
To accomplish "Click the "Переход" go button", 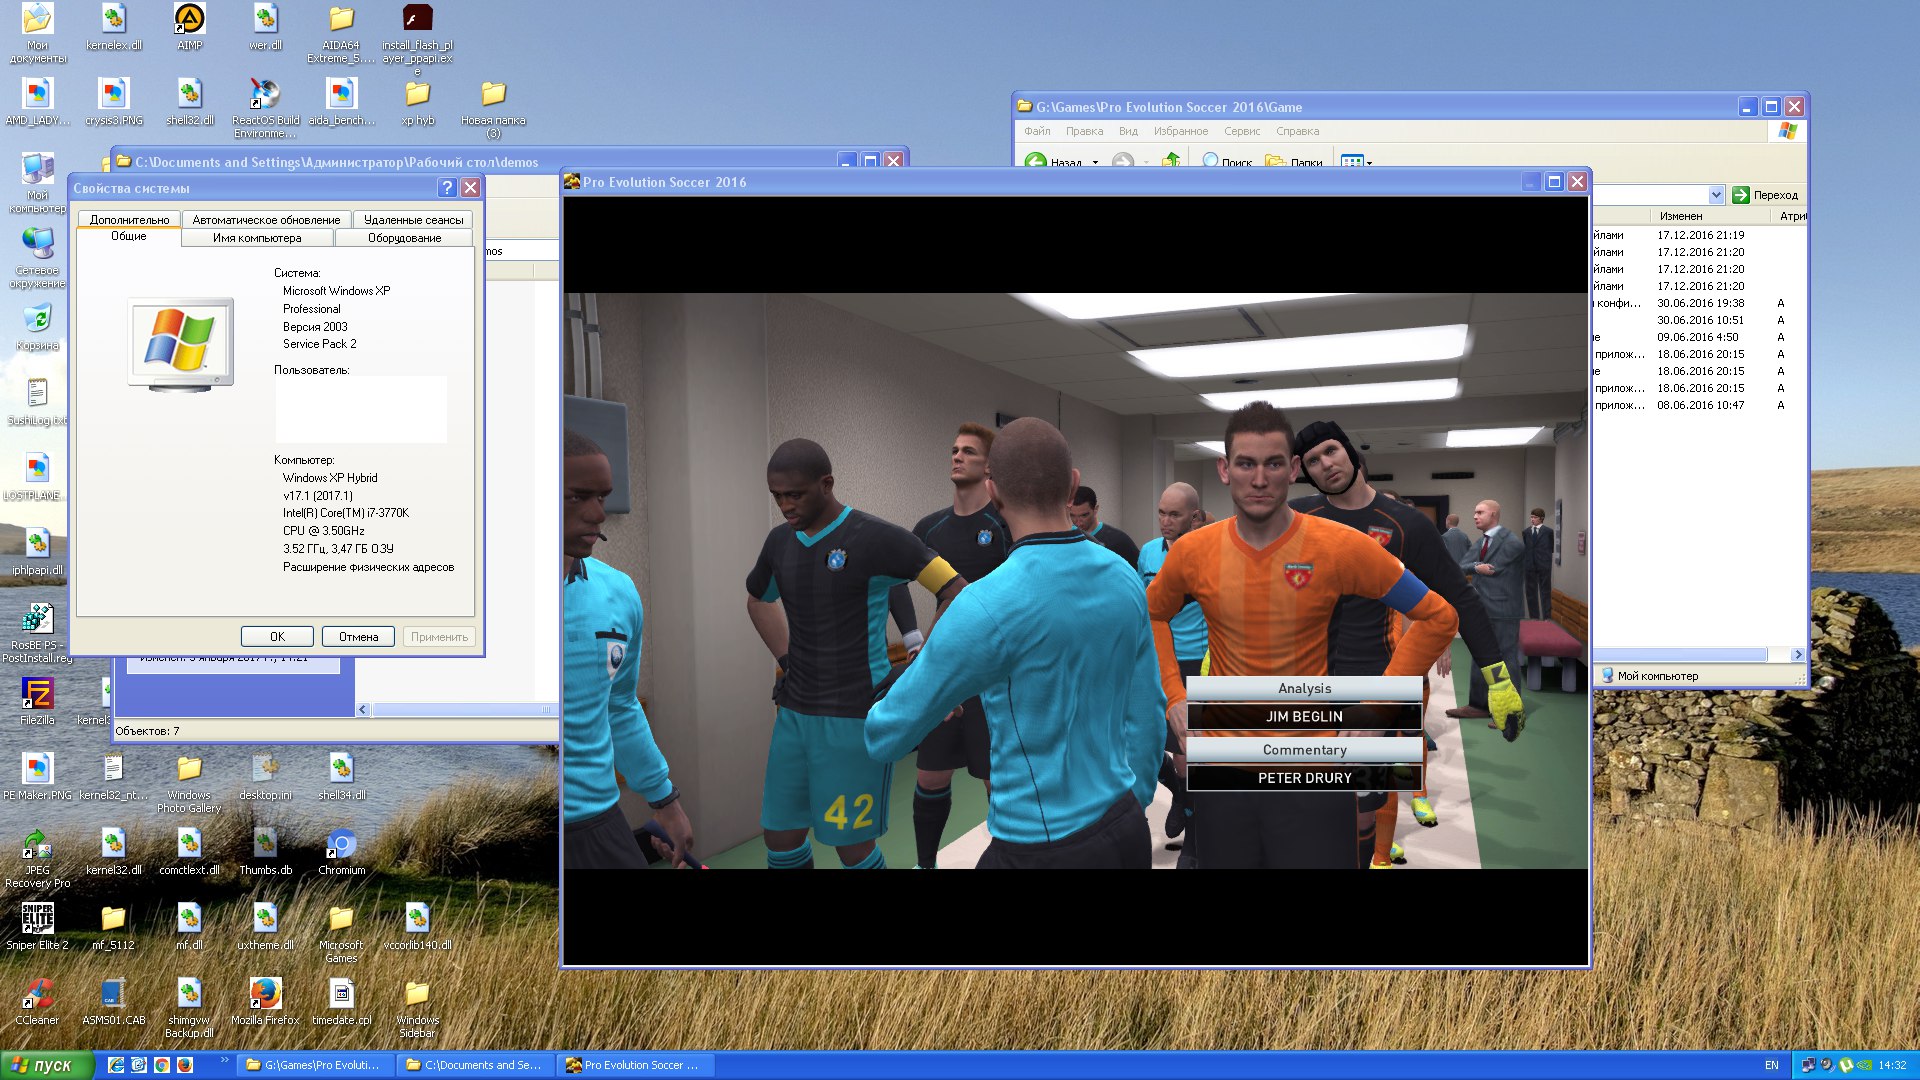I will tap(1765, 195).
